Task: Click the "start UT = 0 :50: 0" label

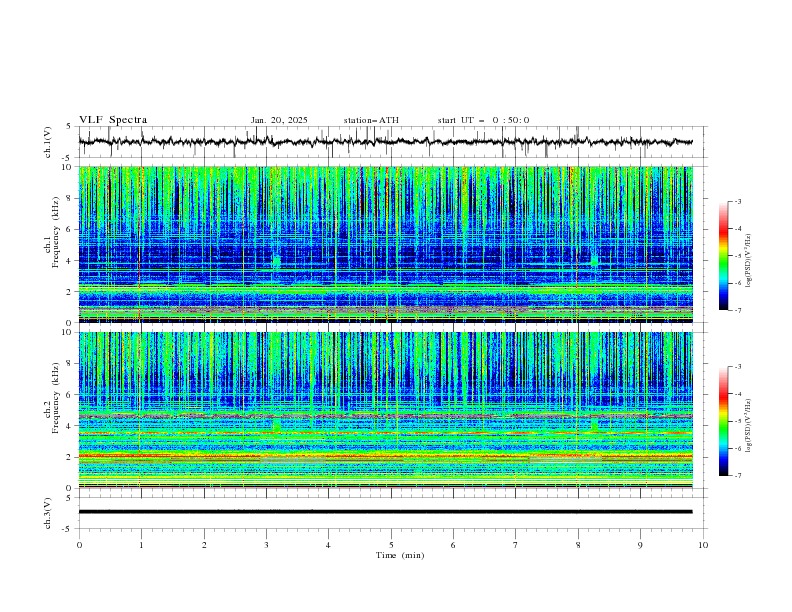Action: point(483,120)
